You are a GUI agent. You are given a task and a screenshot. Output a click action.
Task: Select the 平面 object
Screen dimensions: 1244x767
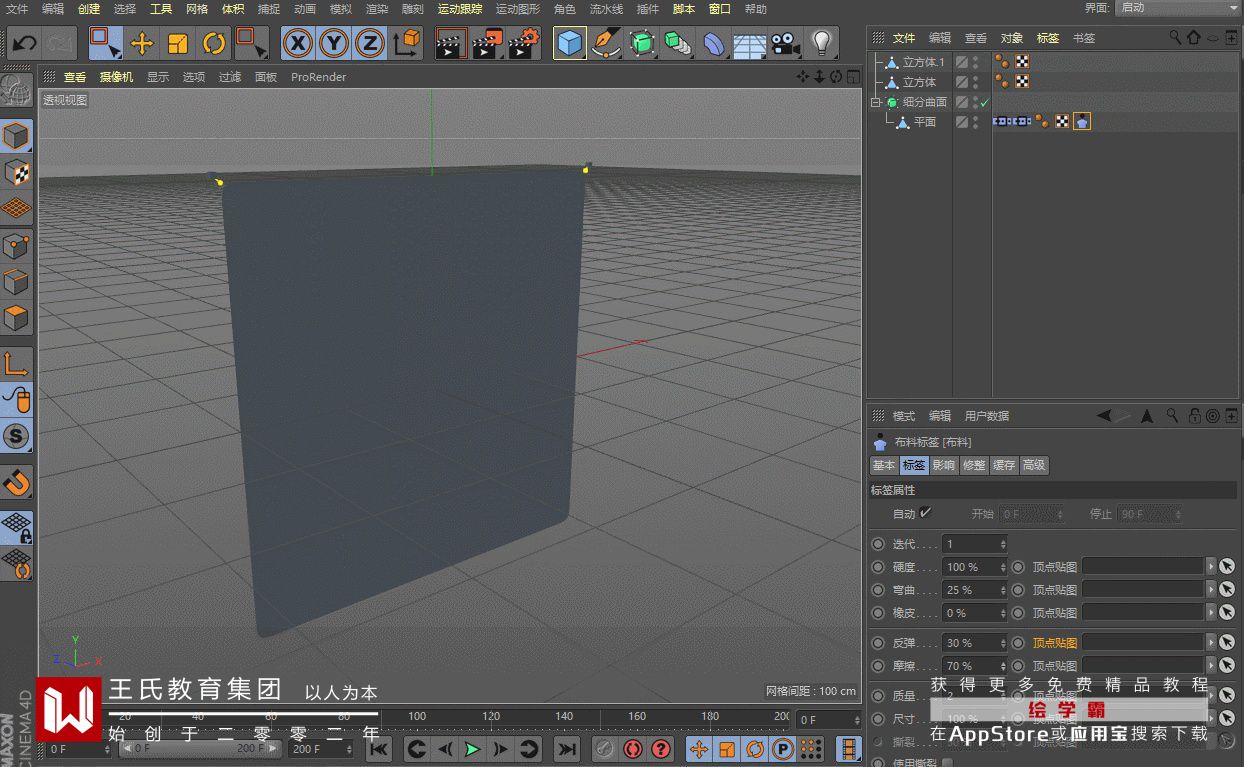click(x=925, y=122)
